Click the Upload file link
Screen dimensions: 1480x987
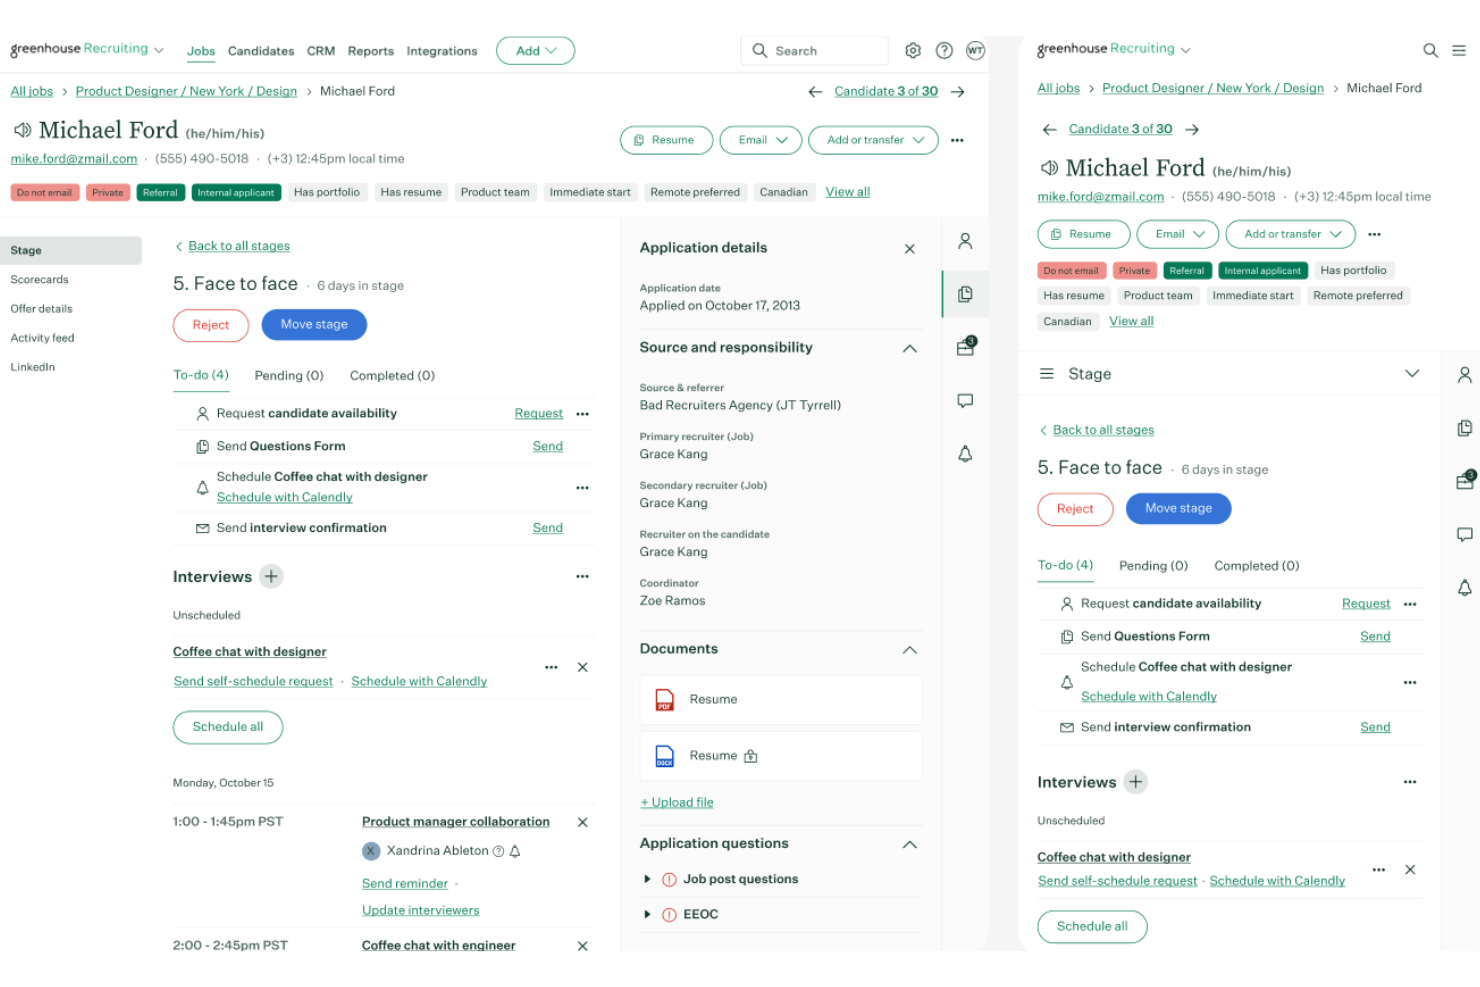(x=677, y=803)
